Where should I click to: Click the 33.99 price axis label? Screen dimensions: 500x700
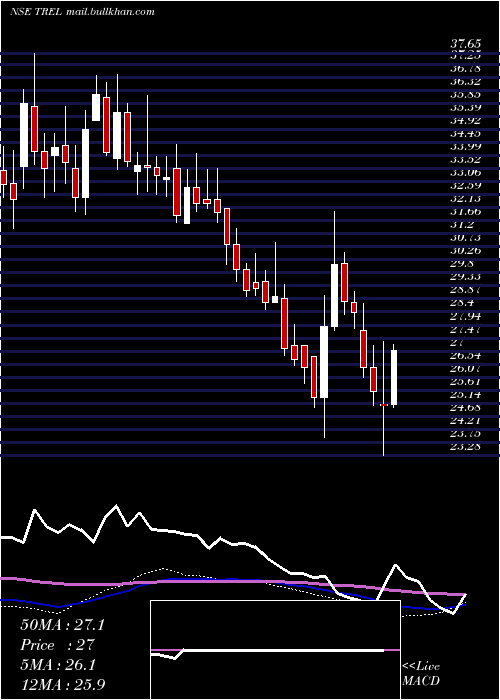coord(465,146)
